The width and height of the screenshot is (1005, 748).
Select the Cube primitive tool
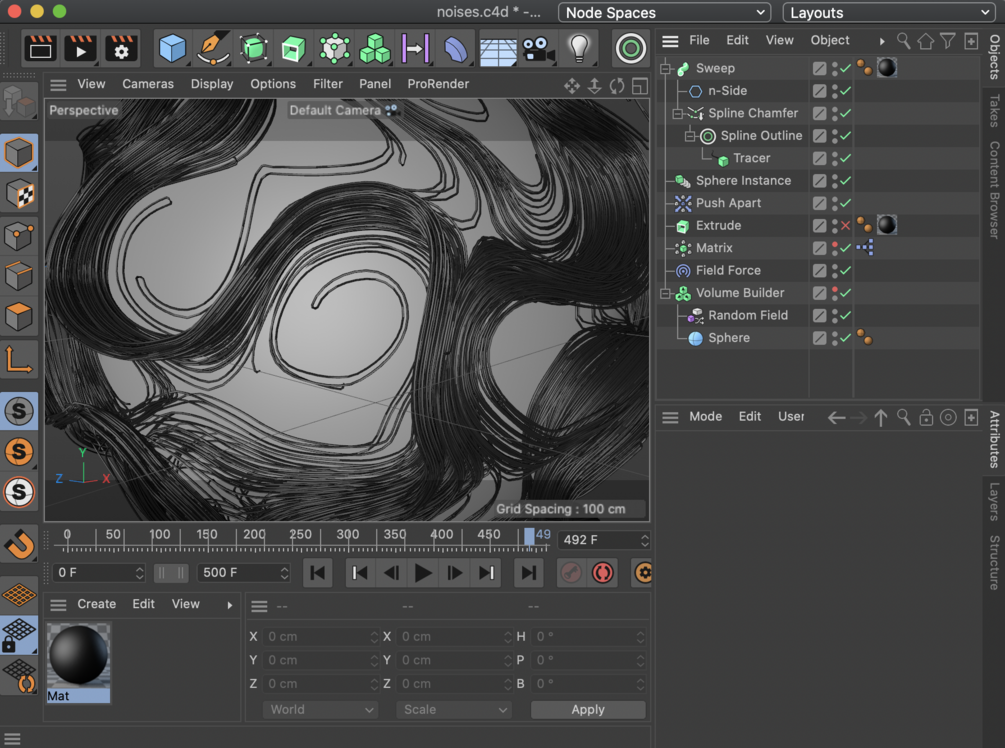tap(173, 48)
